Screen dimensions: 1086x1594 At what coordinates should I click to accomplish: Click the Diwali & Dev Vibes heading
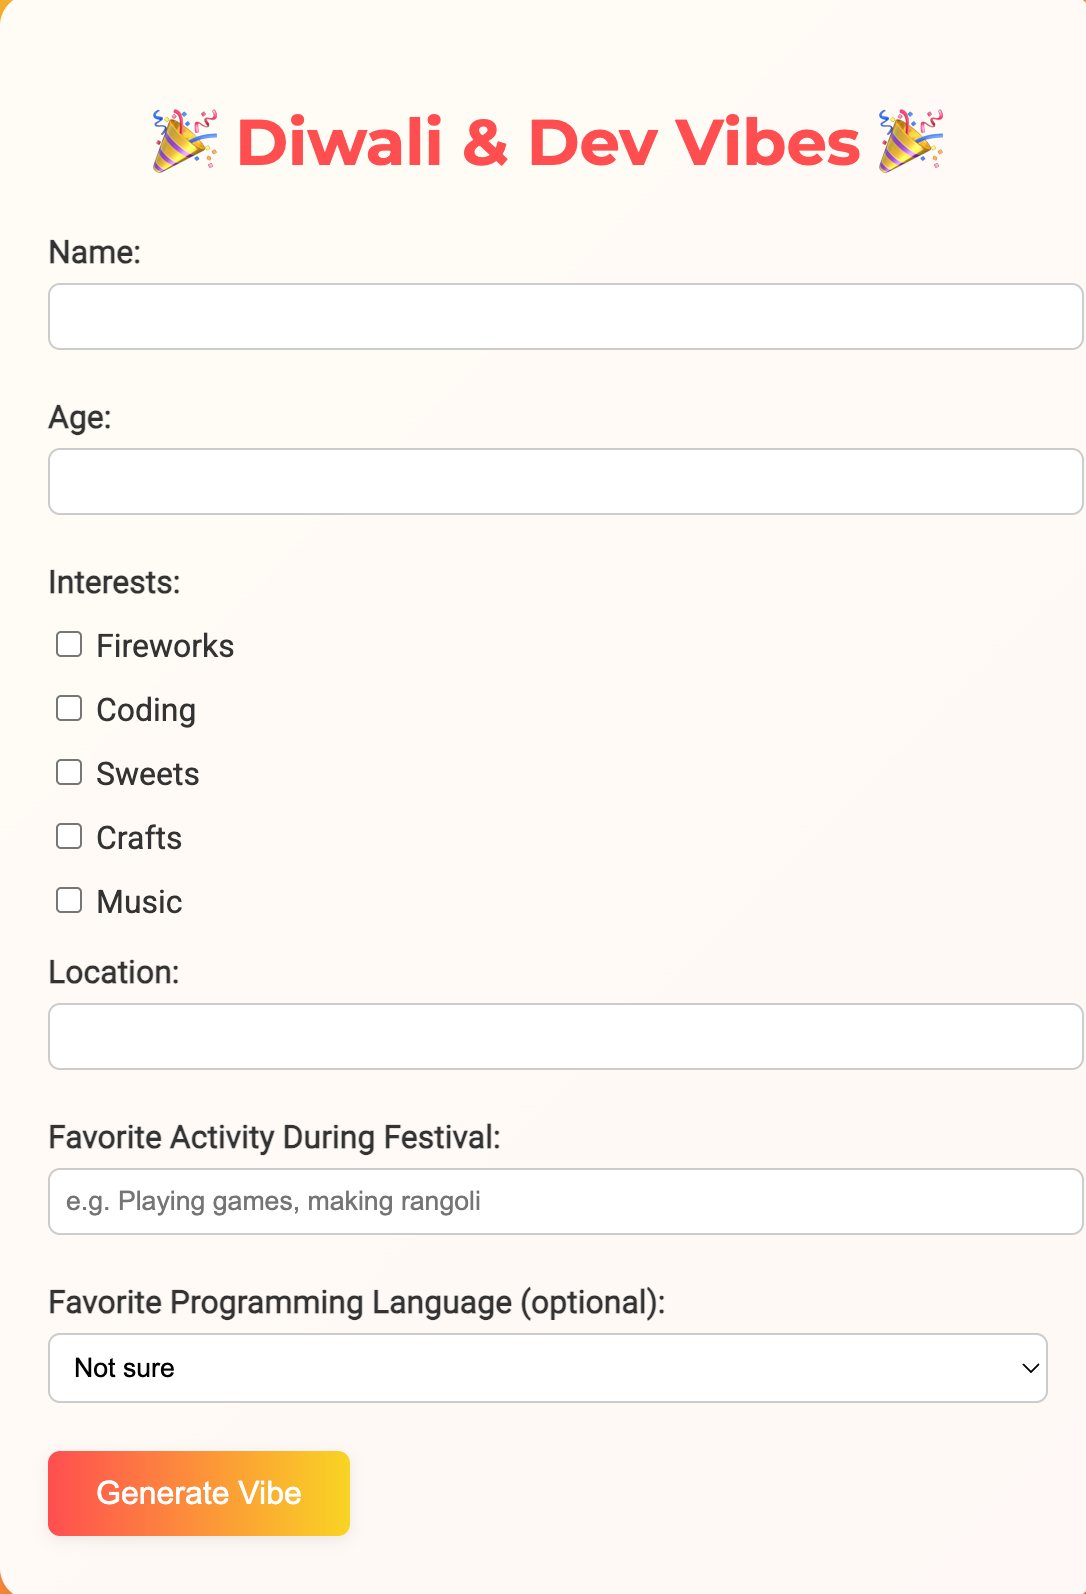[548, 142]
